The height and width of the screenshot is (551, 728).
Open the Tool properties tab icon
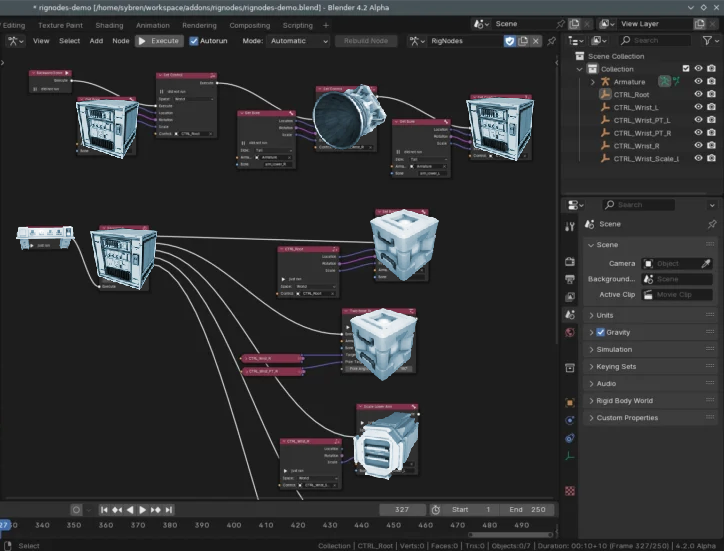click(570, 225)
